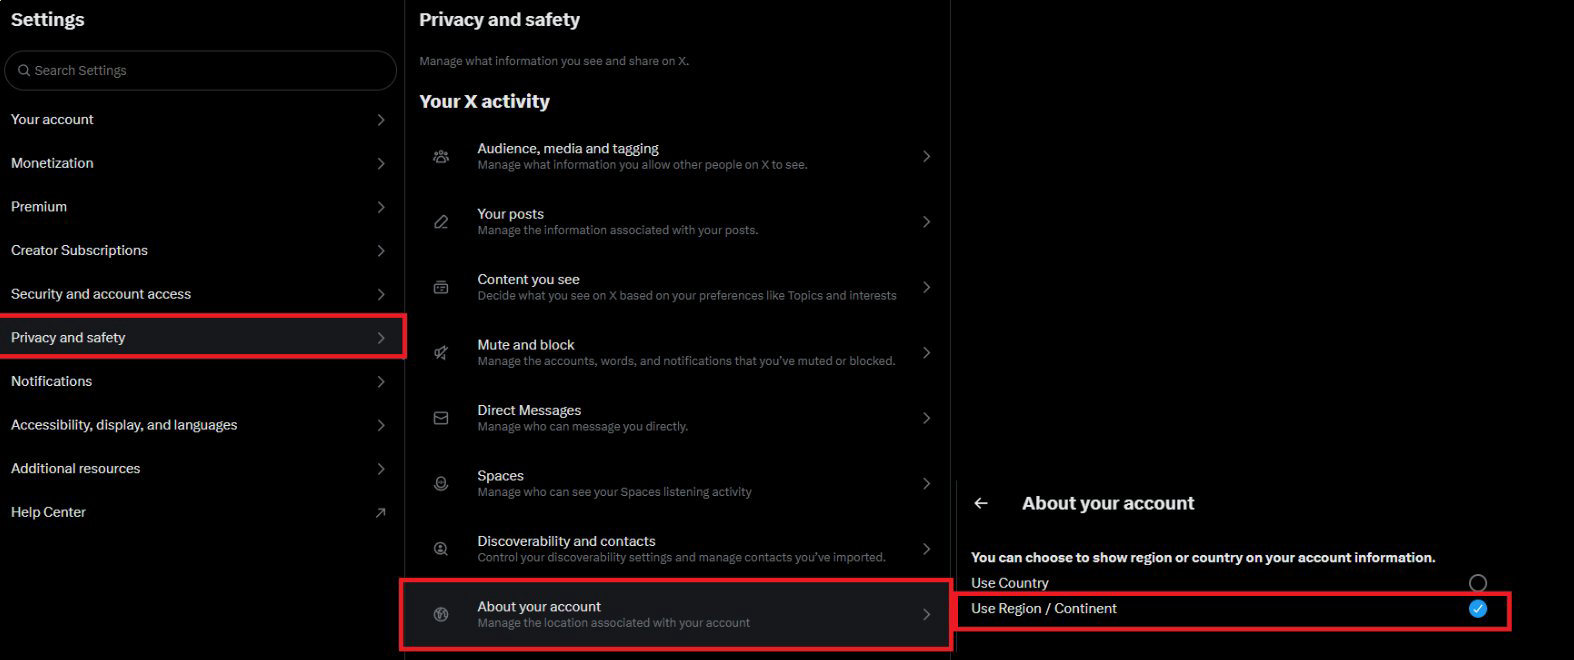The width and height of the screenshot is (1574, 660).
Task: Click the Audience, media and tagging people icon
Action: coord(441,157)
